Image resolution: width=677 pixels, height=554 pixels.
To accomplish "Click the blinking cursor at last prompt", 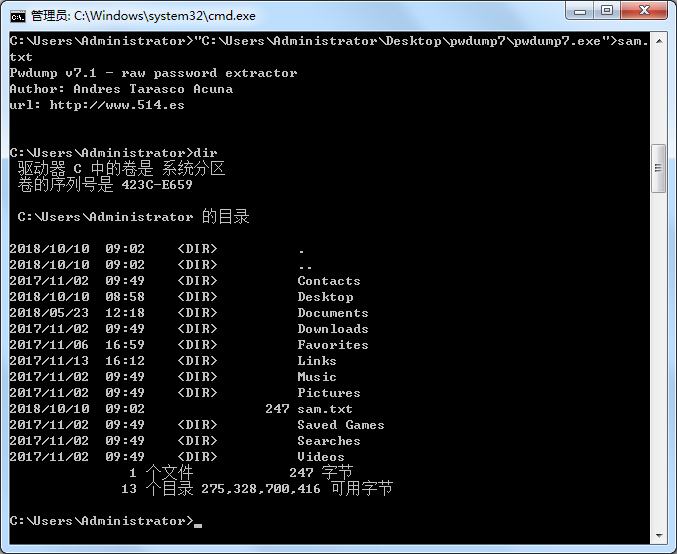I will 198,524.
